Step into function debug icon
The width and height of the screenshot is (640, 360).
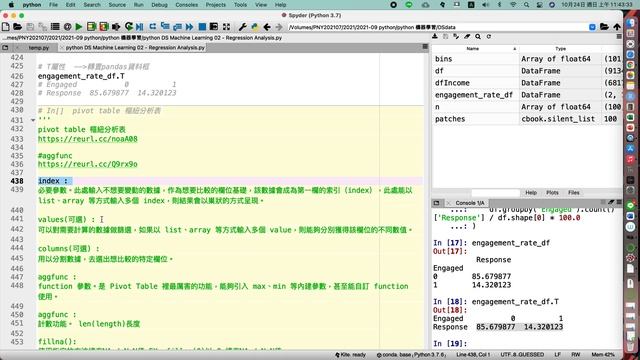[x=165, y=27]
